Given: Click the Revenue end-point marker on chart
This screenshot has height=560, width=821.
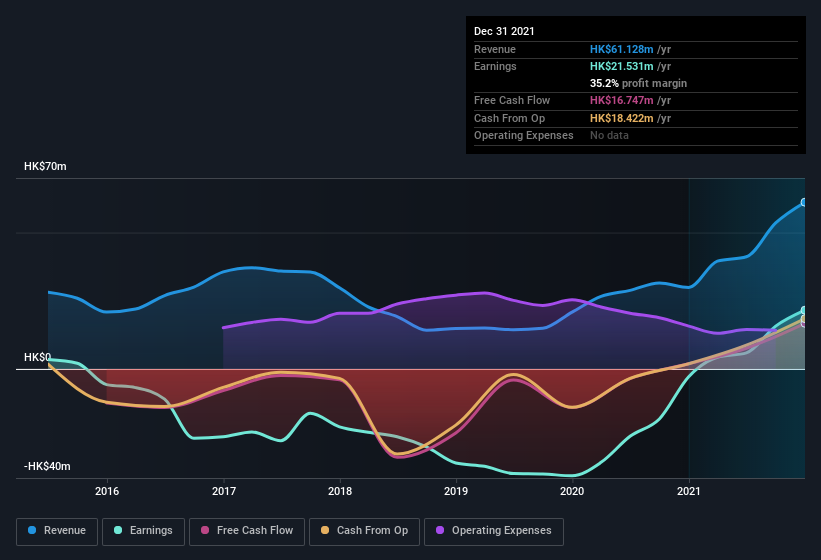Looking at the screenshot, I should pyautogui.click(x=804, y=203).
